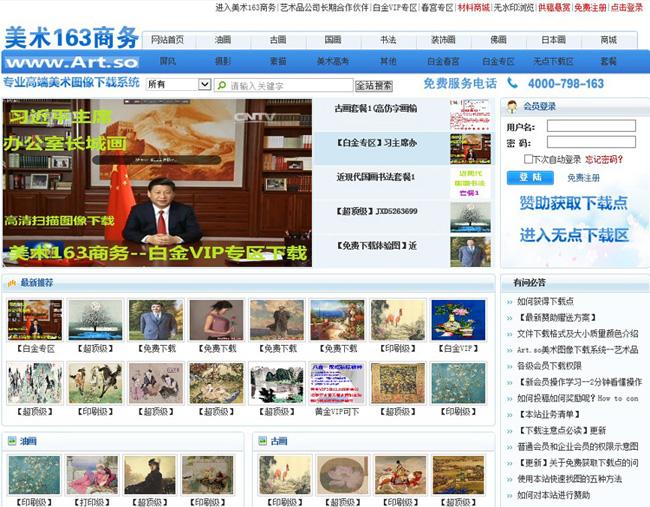The height and width of the screenshot is (507, 650).
Task: Click the arrow bullet before 【本站业务清单】
Action: (x=509, y=415)
